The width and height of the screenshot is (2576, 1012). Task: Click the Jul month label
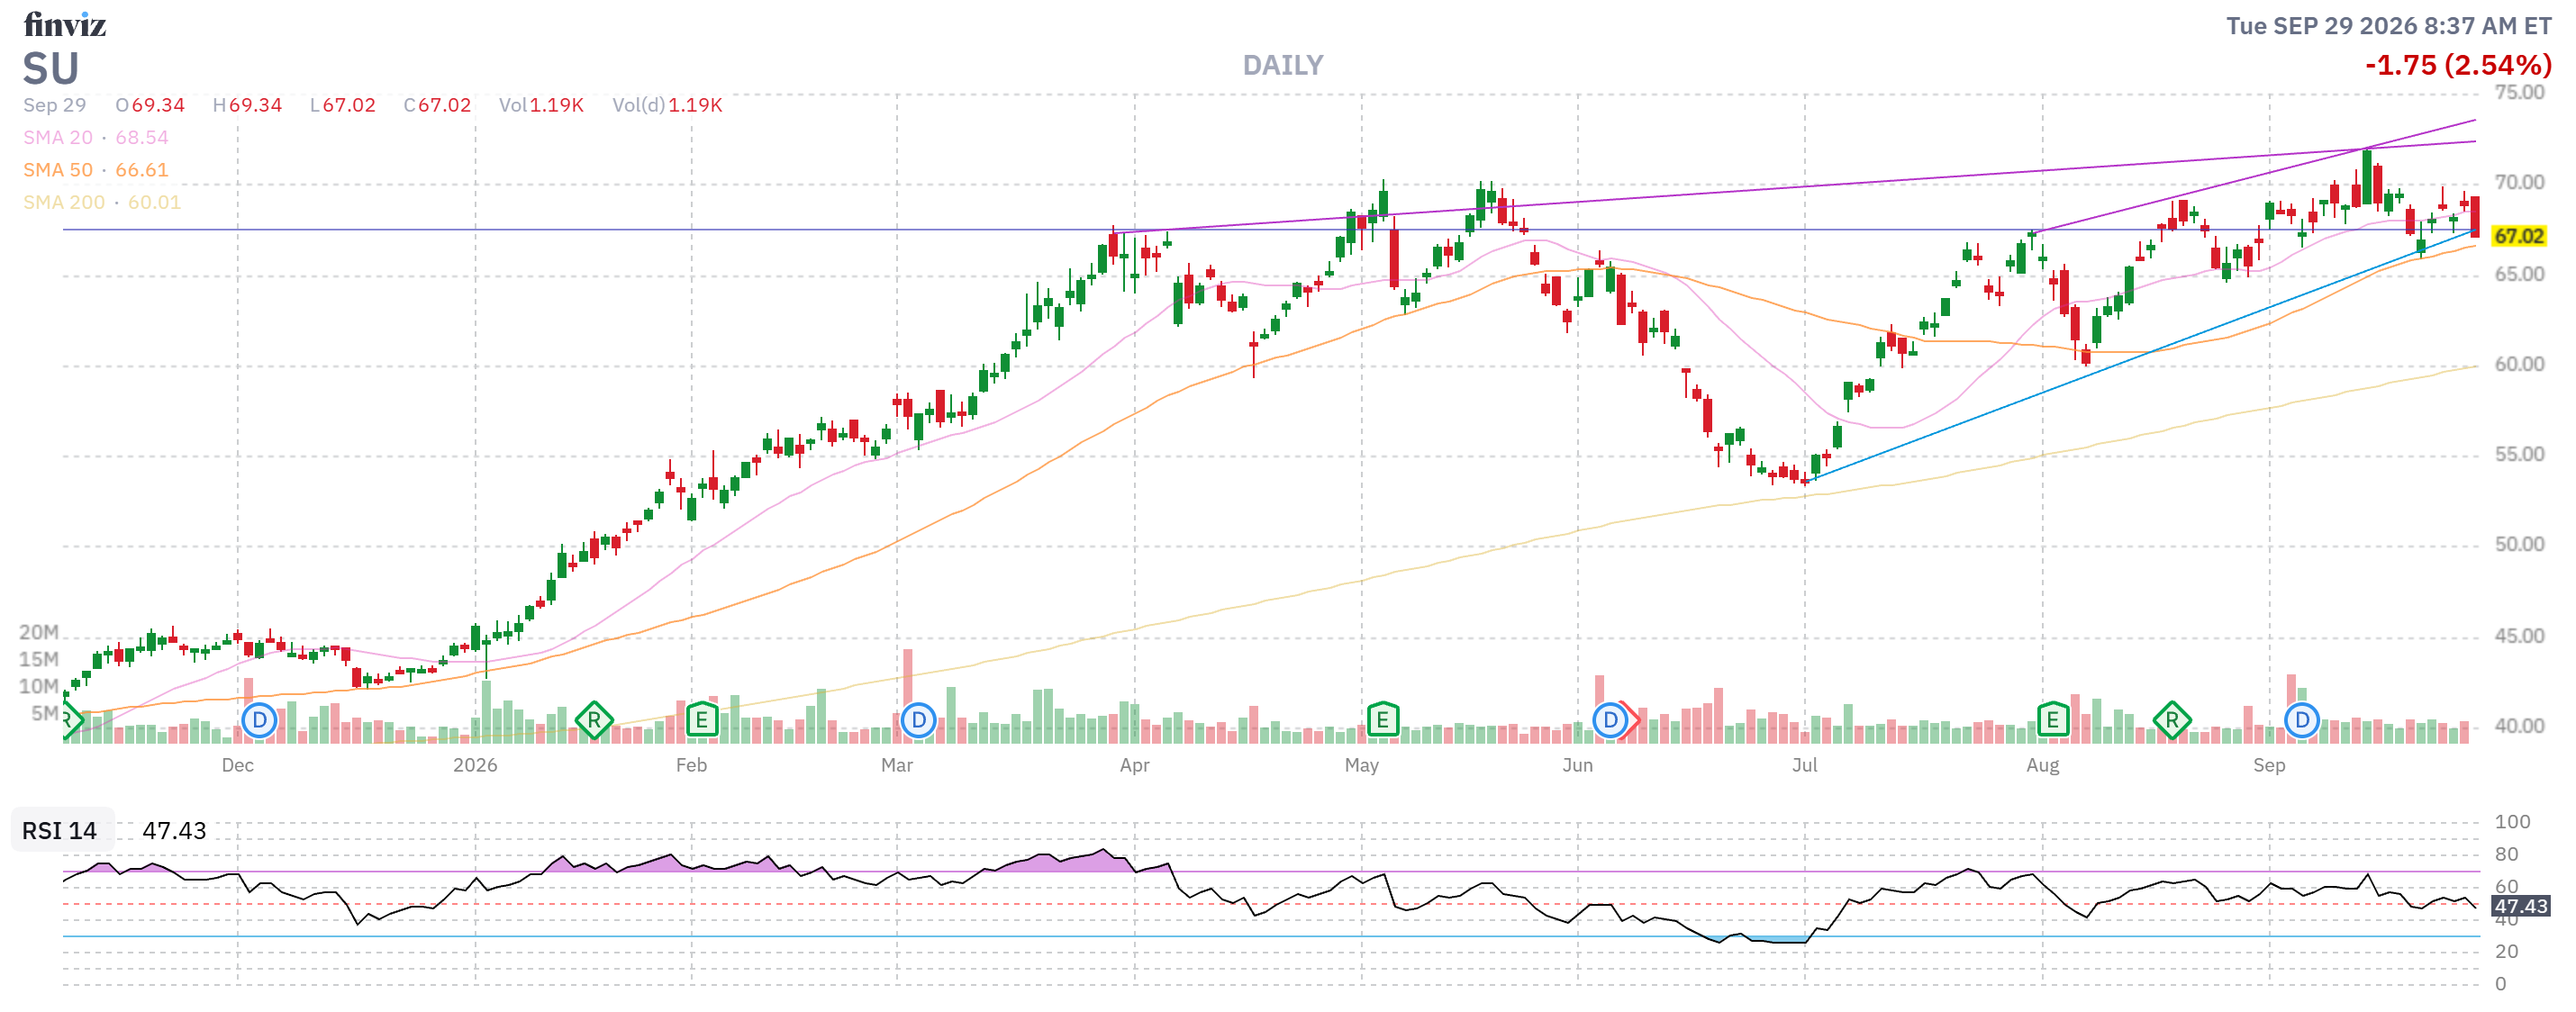pyautogui.click(x=1804, y=765)
